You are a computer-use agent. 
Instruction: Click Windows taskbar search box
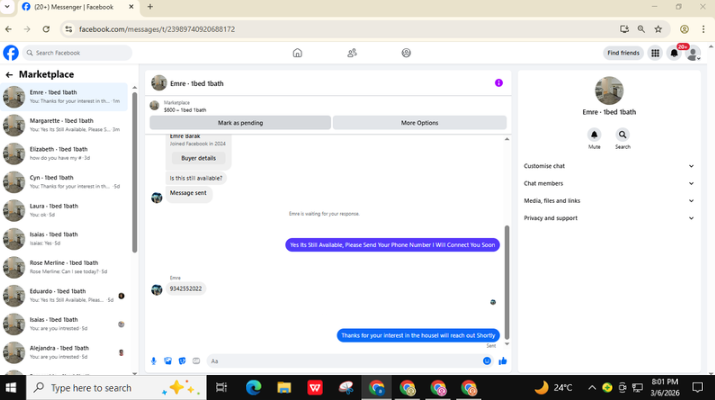[116, 388]
